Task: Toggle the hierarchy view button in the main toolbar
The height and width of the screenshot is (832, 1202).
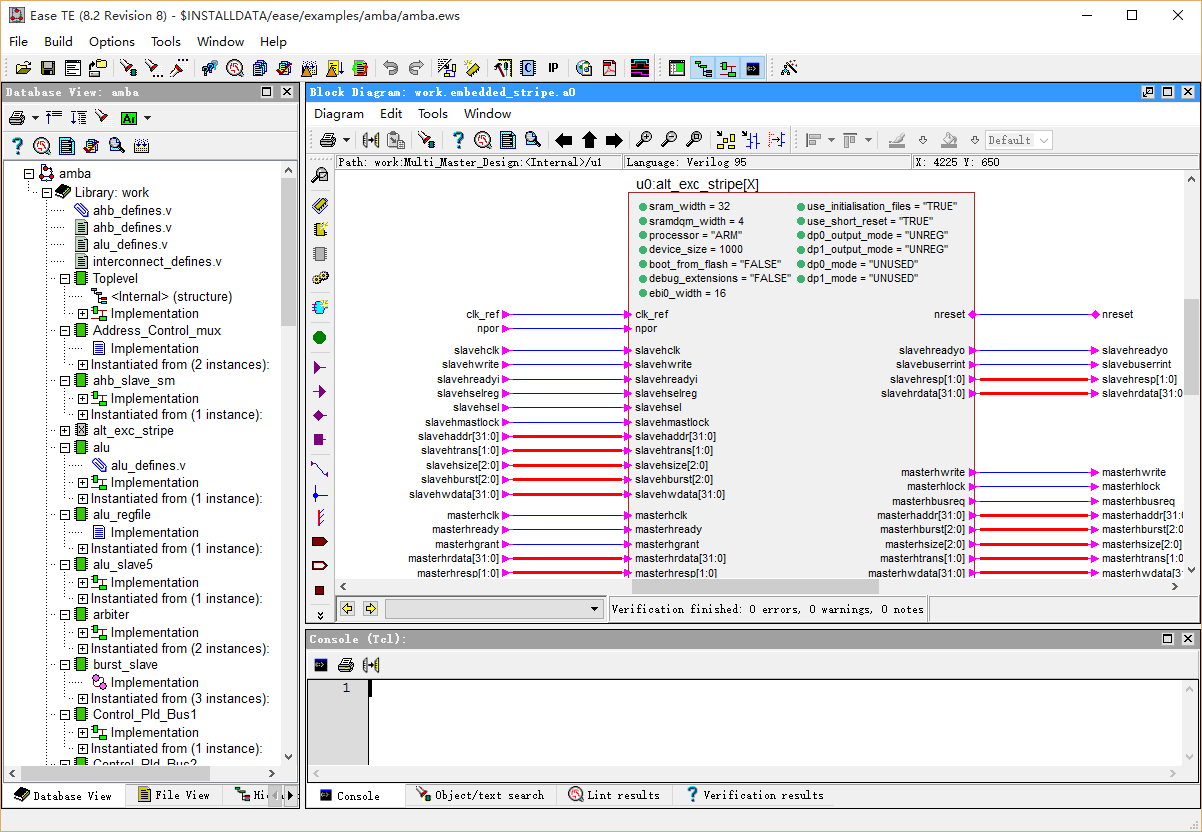Action: pyautogui.click(x=703, y=68)
